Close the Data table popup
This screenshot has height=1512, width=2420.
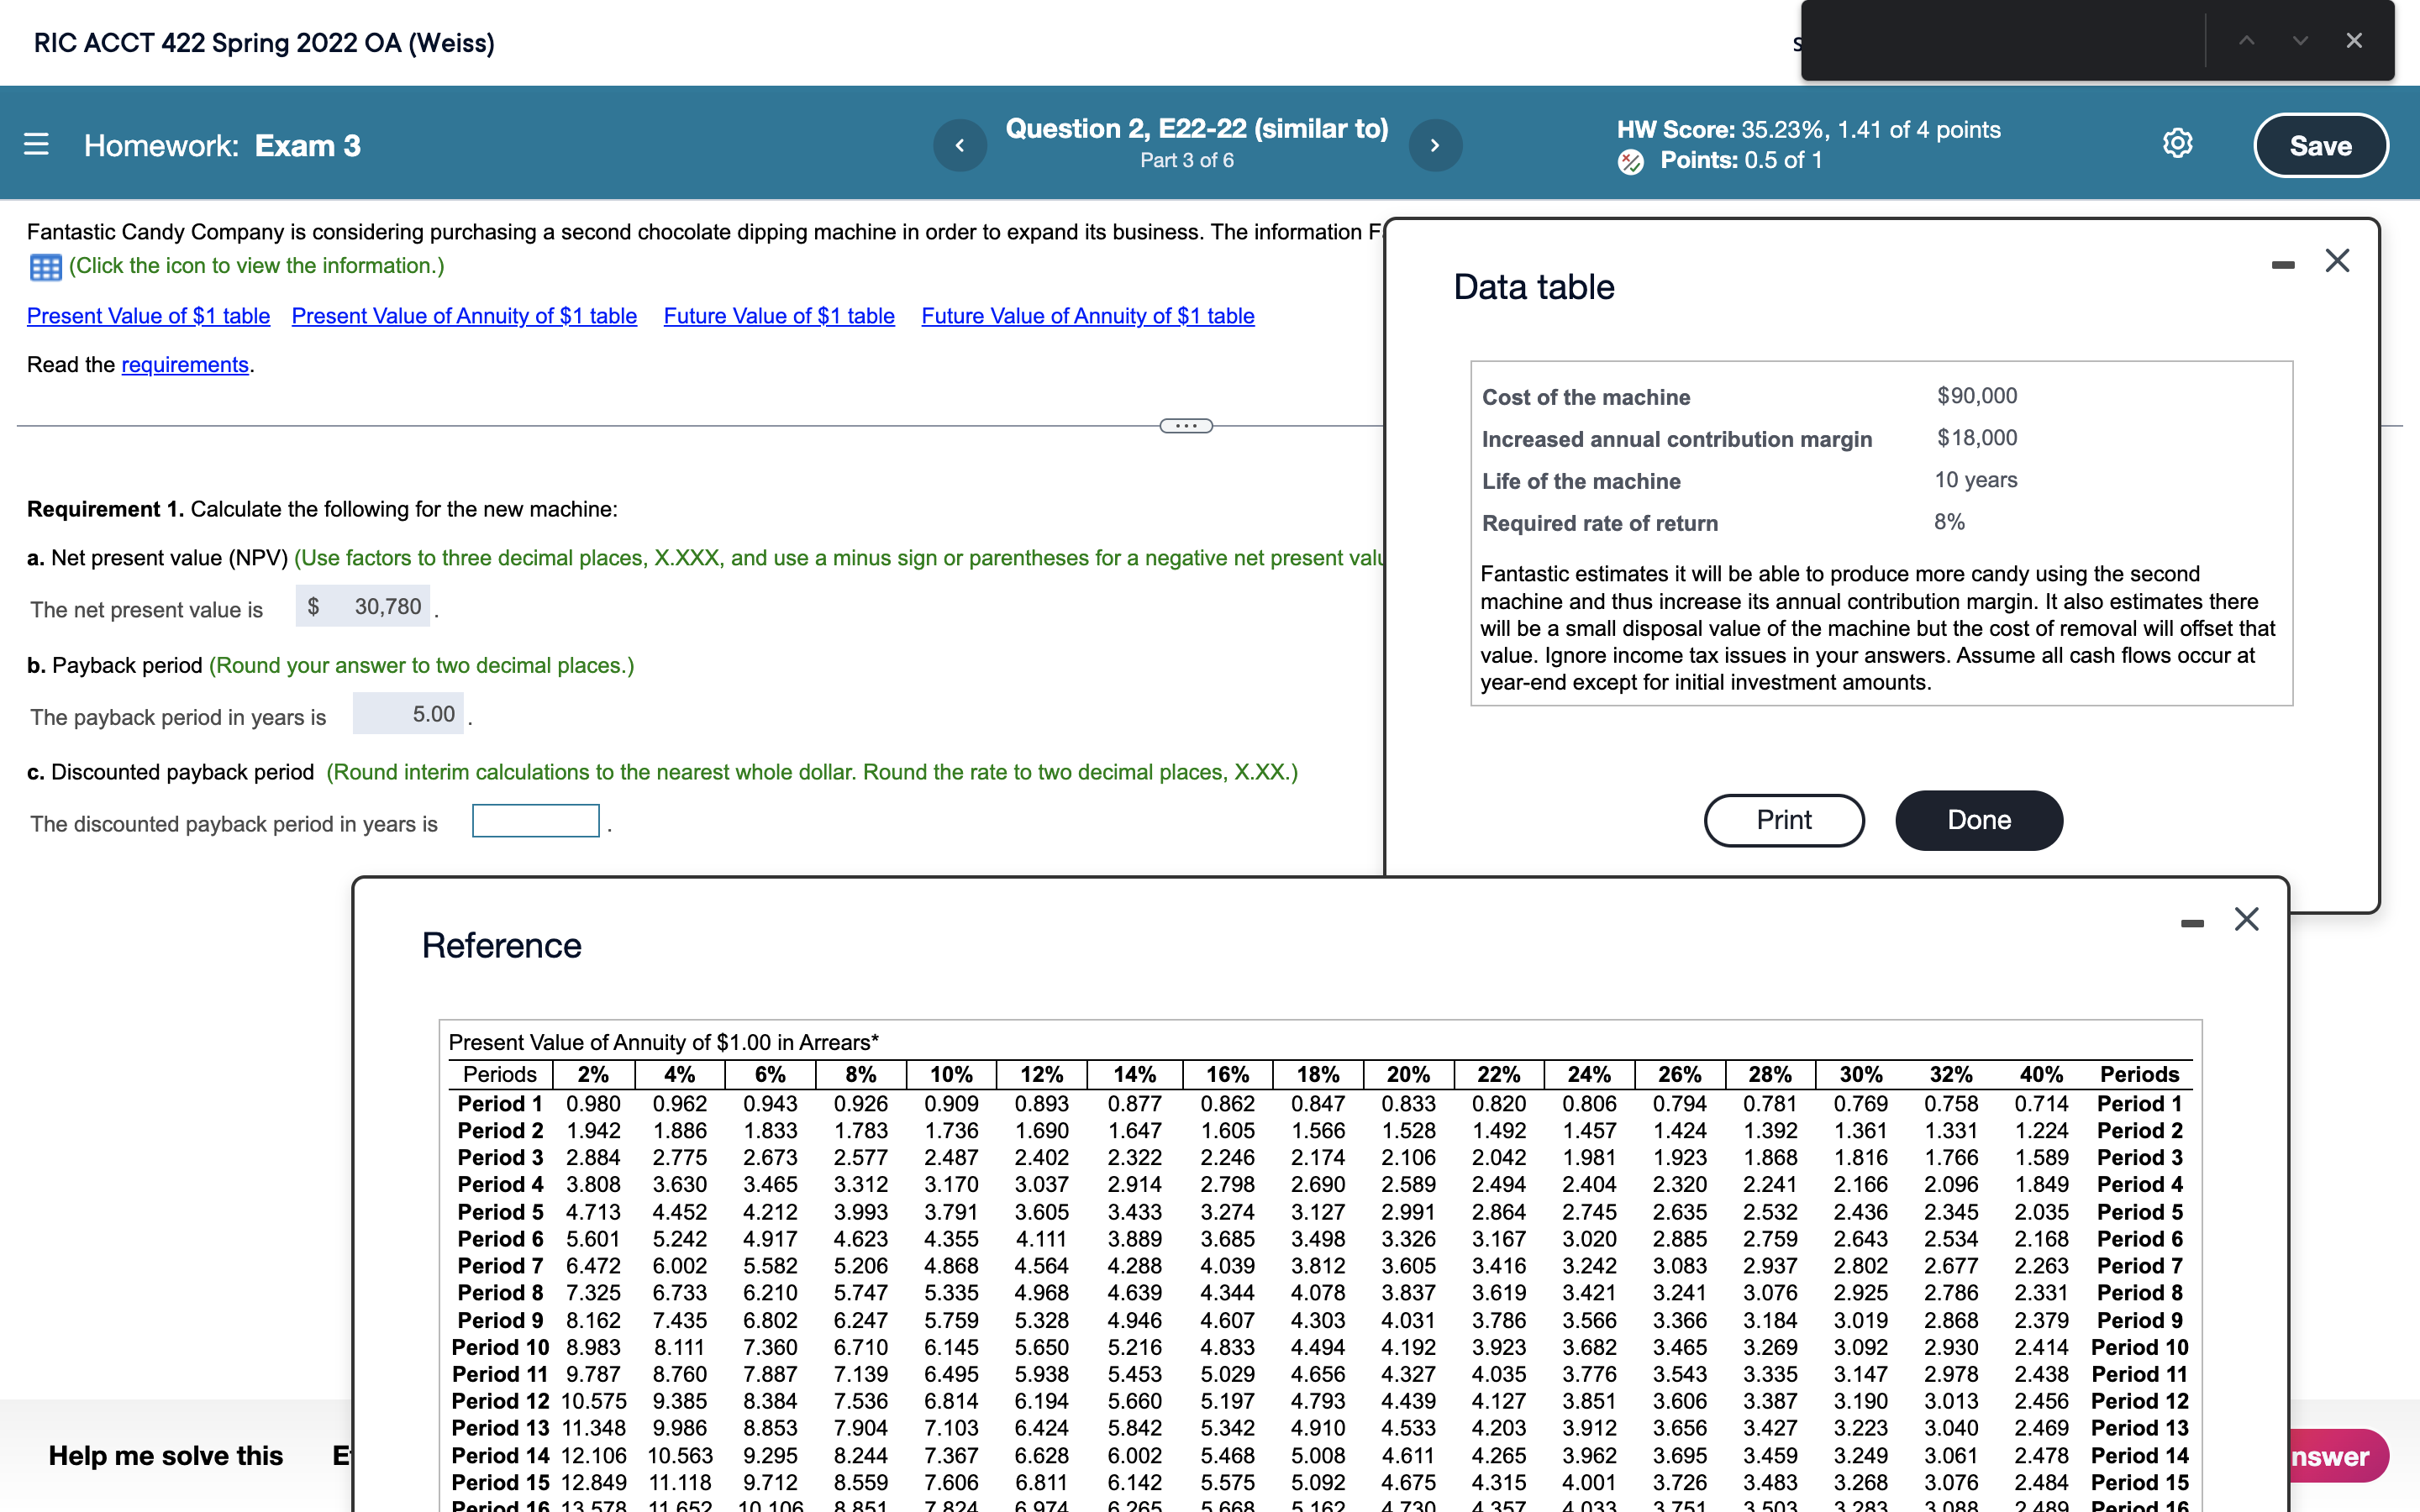[x=2337, y=261]
